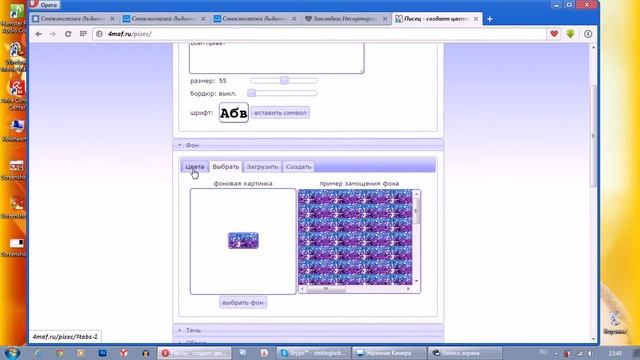Close the Закладки tab
The height and width of the screenshot is (360, 640).
click(384, 19)
